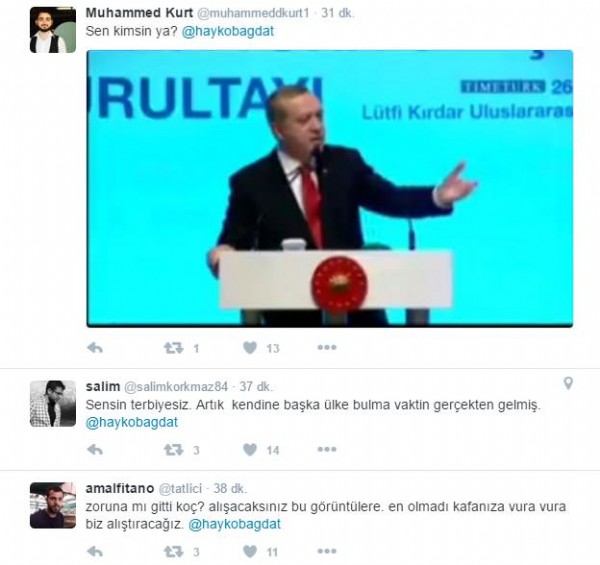Open more options on salim's tweet
Viewport: 600px width, 565px height.
coord(327,449)
